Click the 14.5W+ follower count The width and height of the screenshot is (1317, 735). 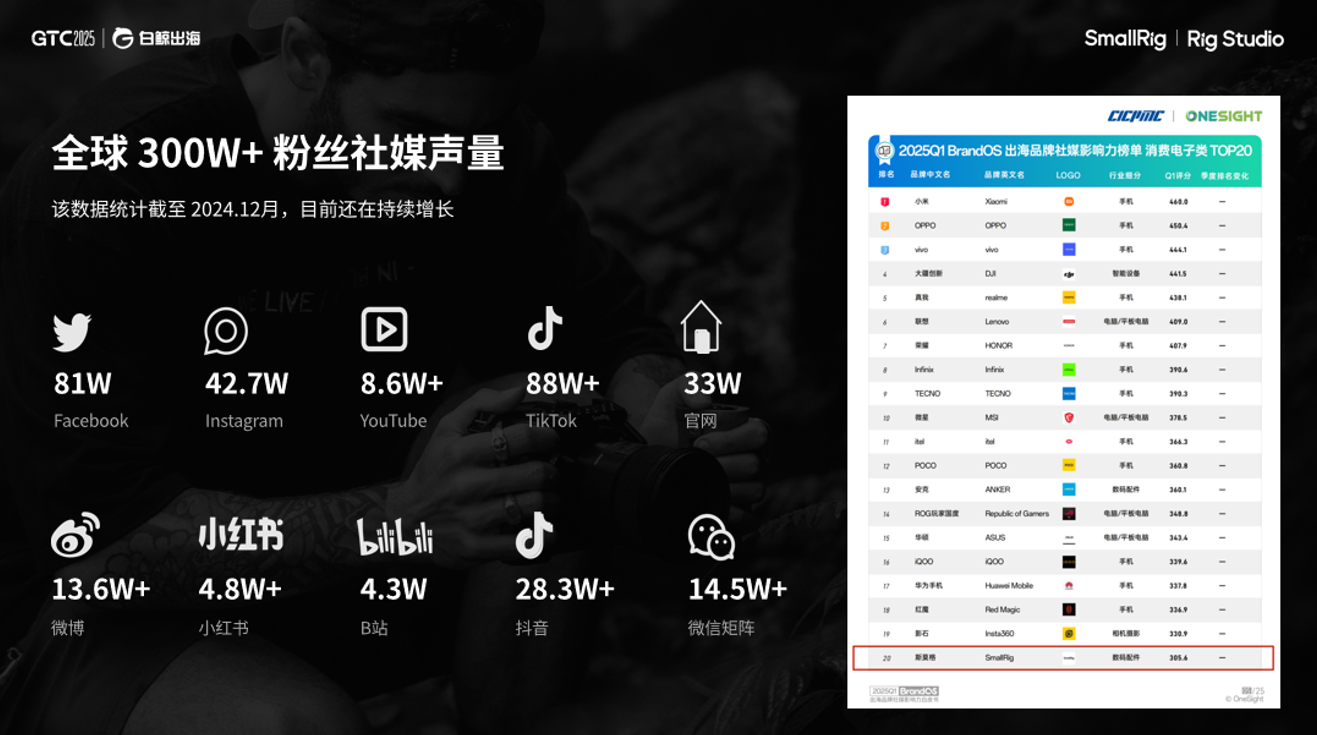(738, 589)
